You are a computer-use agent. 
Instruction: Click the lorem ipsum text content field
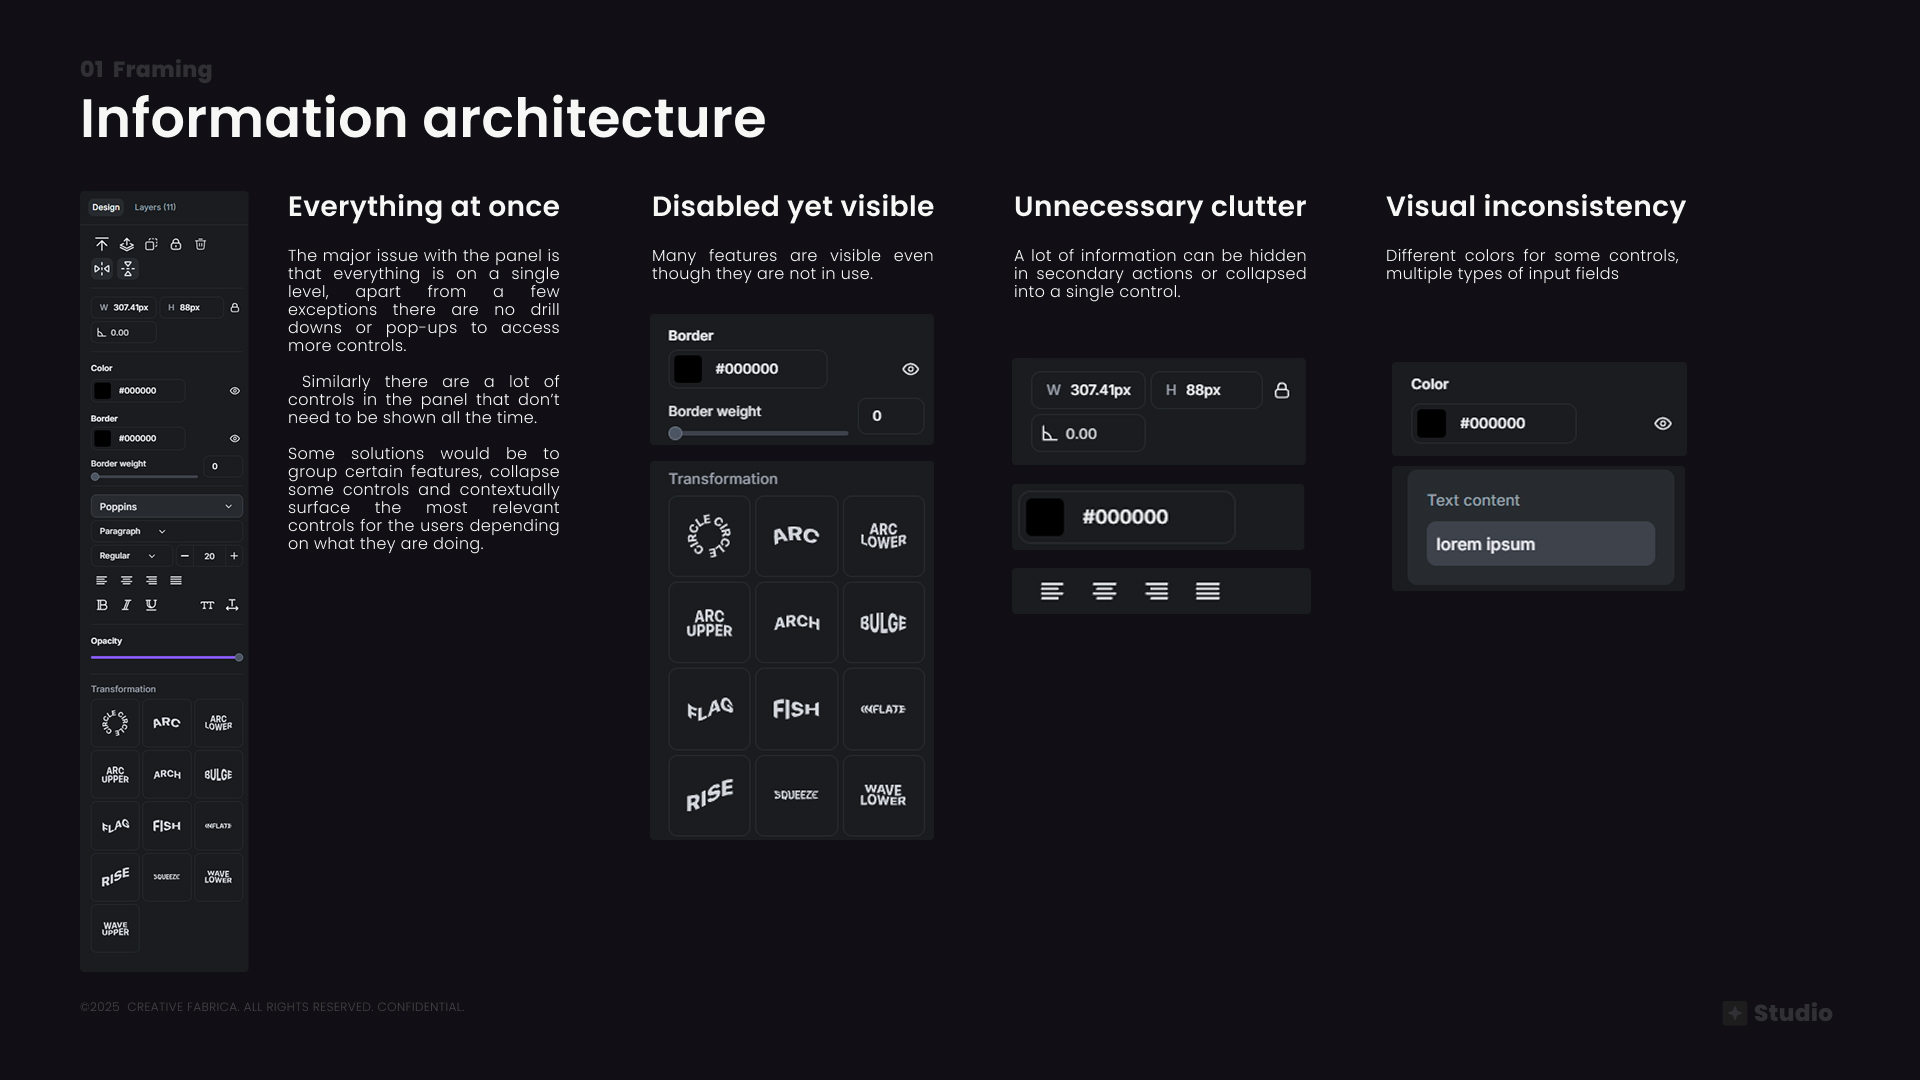(1540, 544)
